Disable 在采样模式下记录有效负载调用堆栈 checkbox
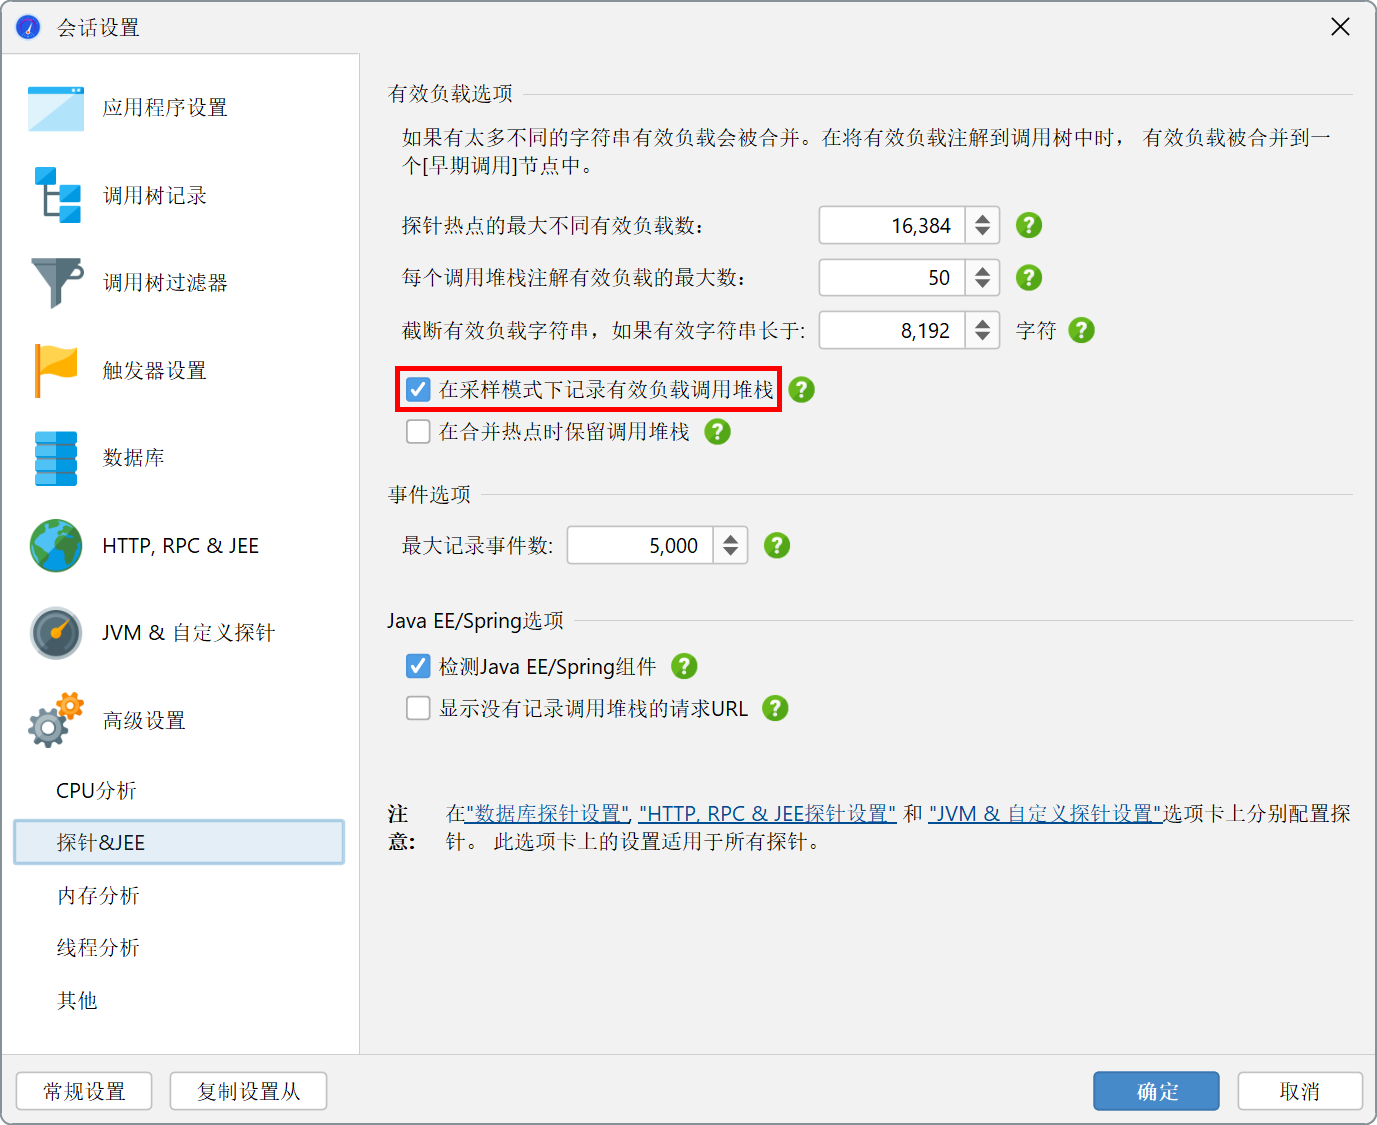 [419, 389]
